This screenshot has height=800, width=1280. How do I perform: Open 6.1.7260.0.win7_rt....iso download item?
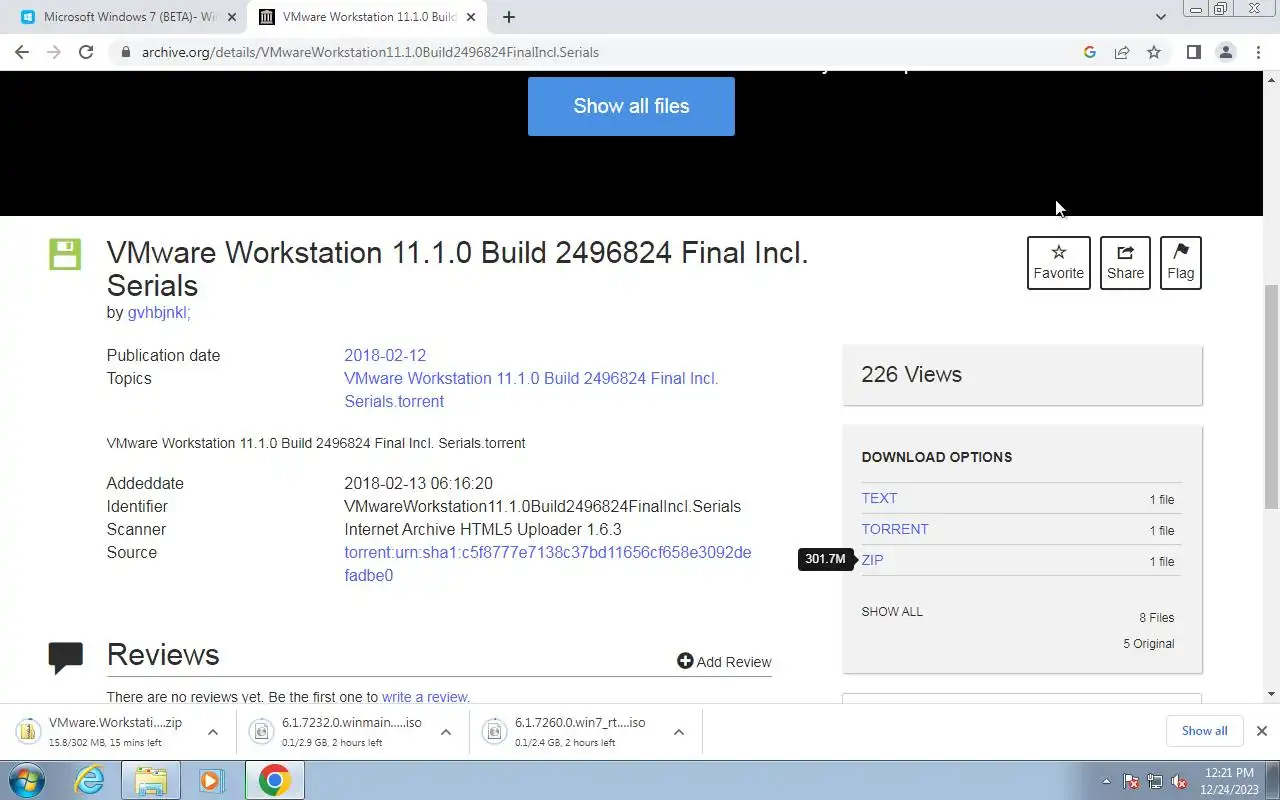click(572, 732)
